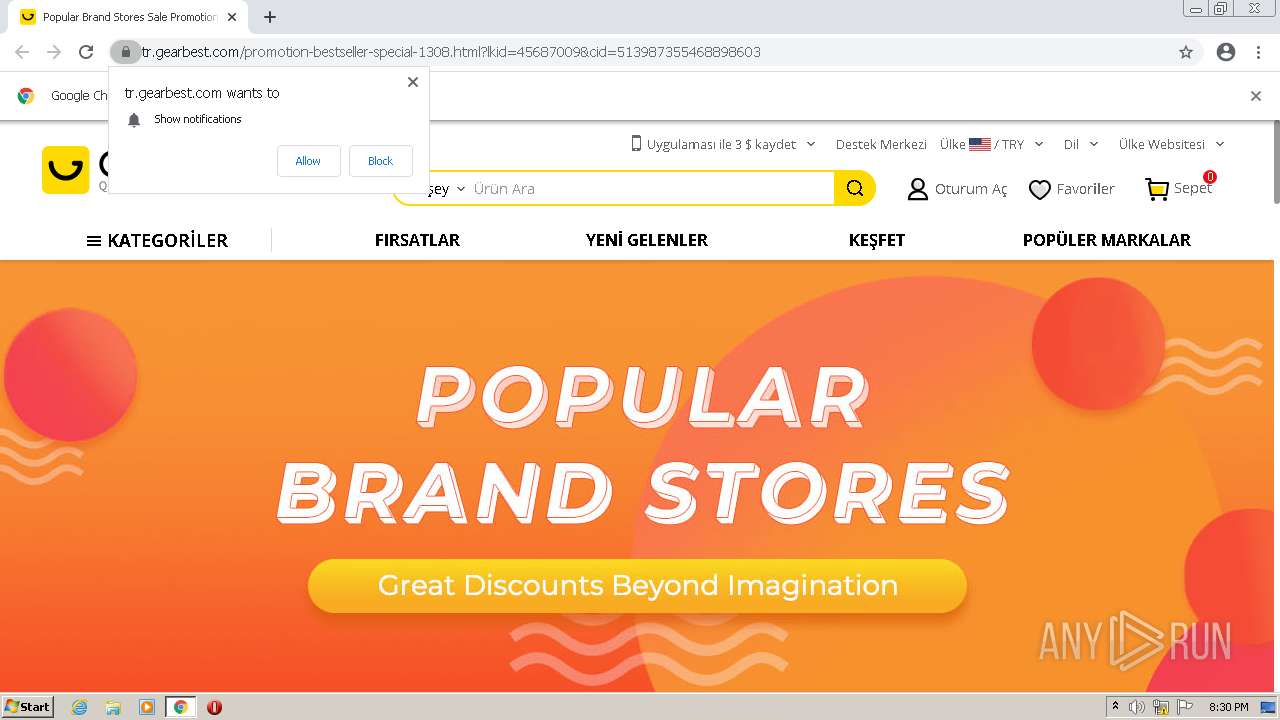Expand the Ülke / TRY currency dropdown
This screenshot has height=720, width=1280.
pyautogui.click(x=992, y=144)
